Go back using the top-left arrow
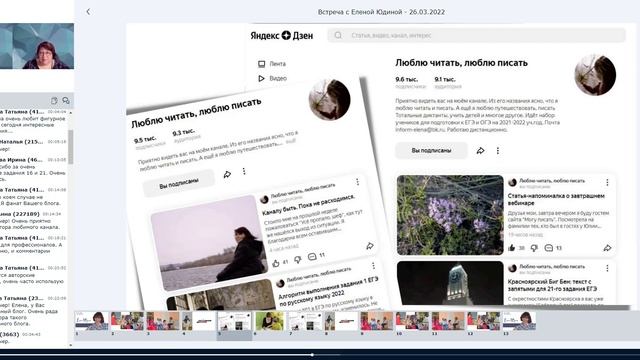 pos(88,12)
